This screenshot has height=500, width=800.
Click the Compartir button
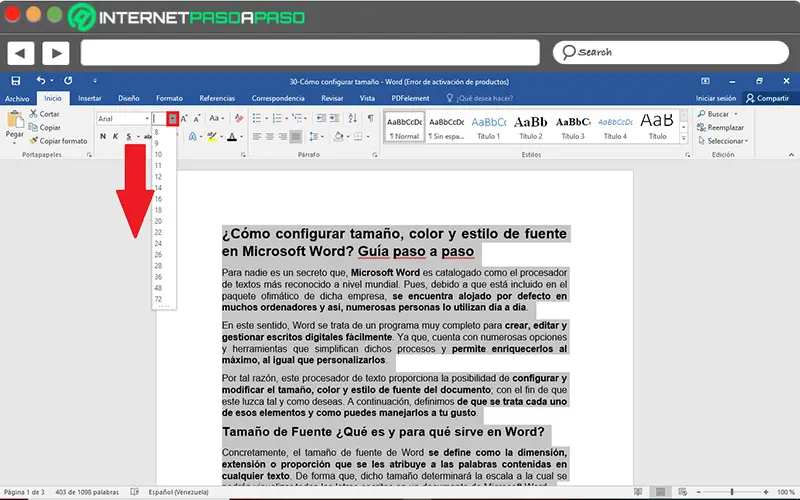(x=767, y=98)
